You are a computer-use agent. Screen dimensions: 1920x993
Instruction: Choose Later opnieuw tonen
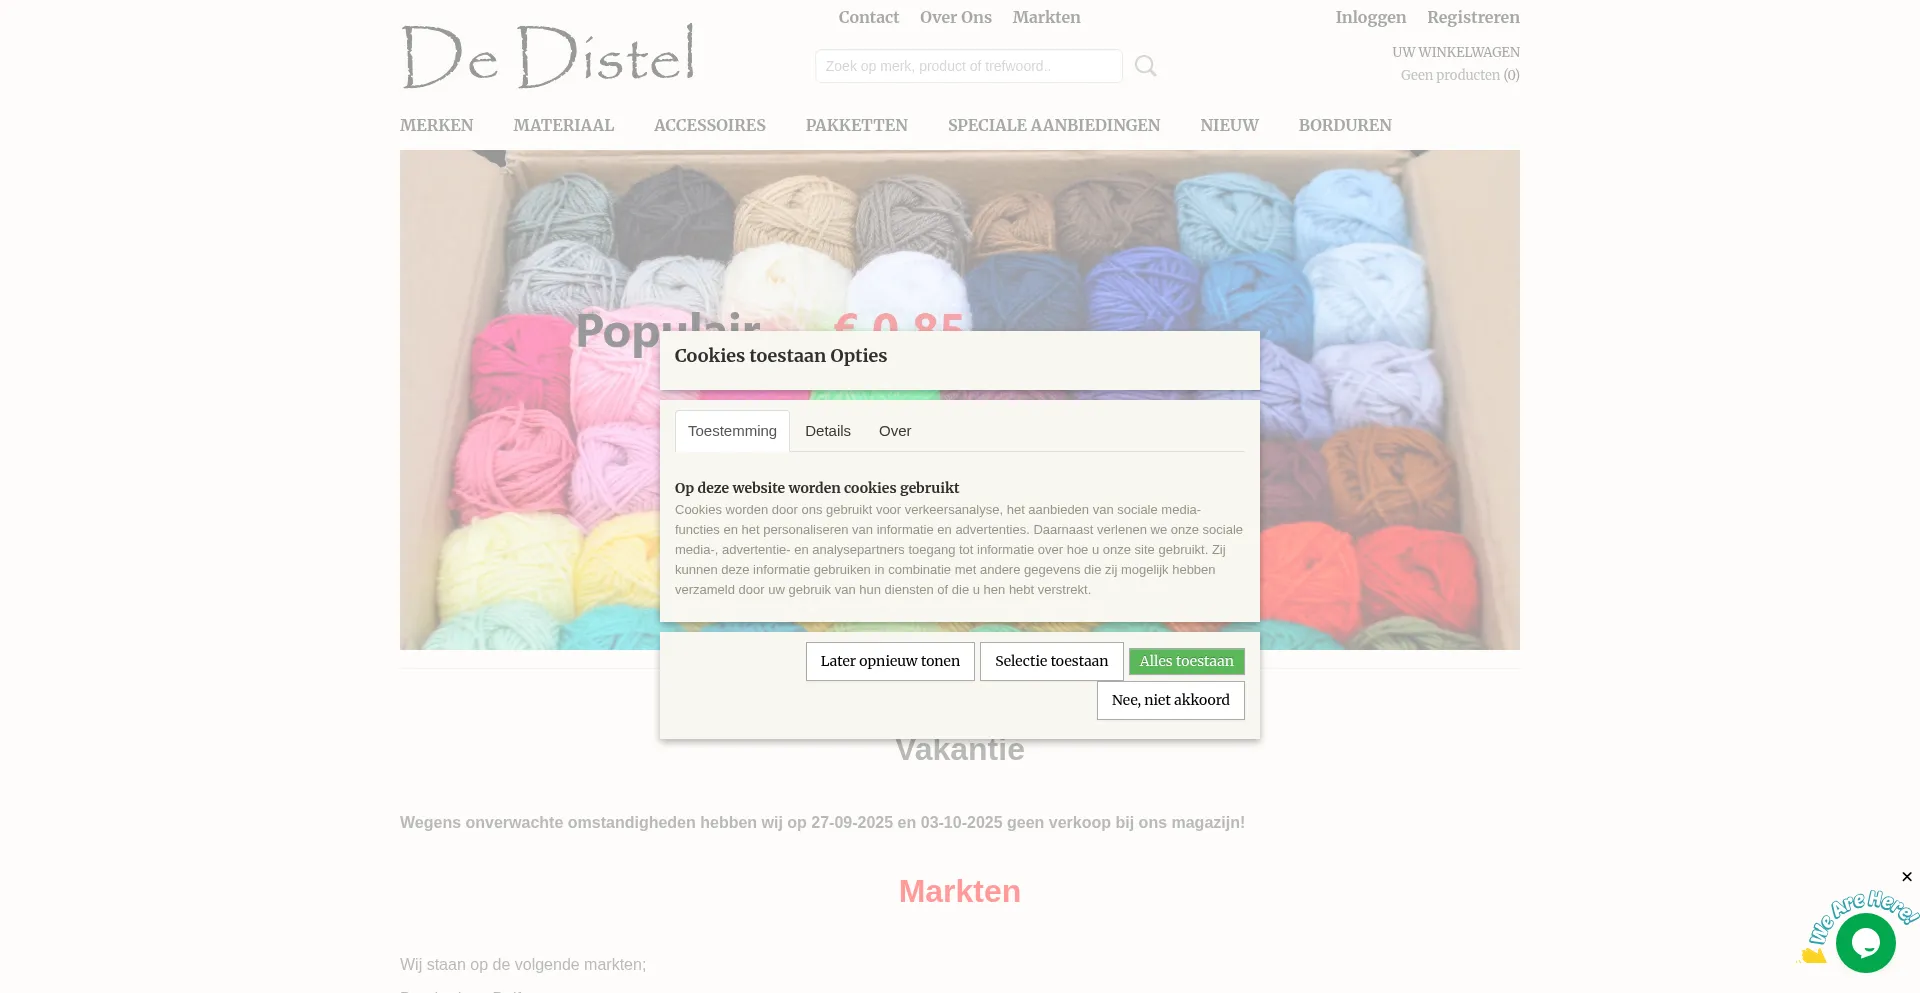890,661
